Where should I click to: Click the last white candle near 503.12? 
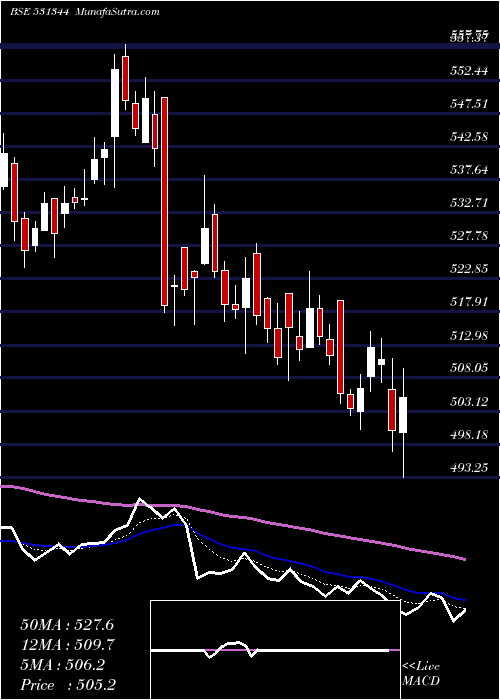coord(403,415)
